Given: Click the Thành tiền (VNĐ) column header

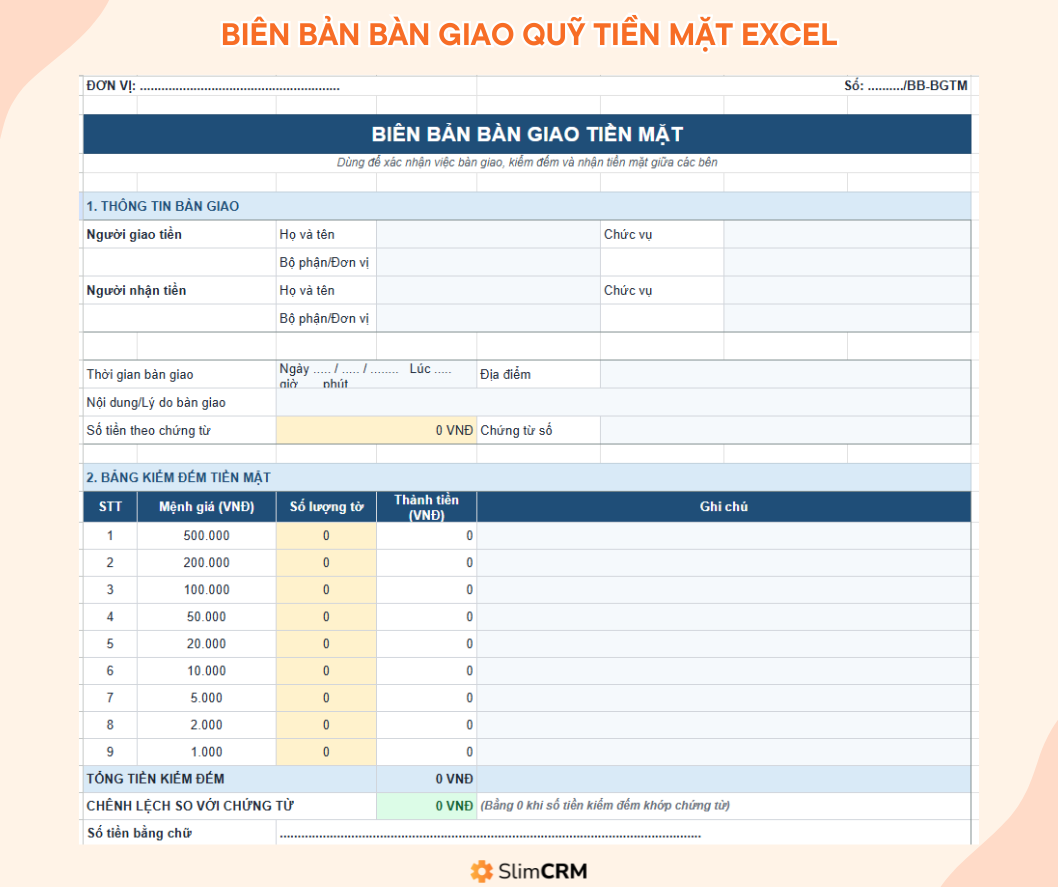Looking at the screenshot, I should pyautogui.click(x=426, y=507).
